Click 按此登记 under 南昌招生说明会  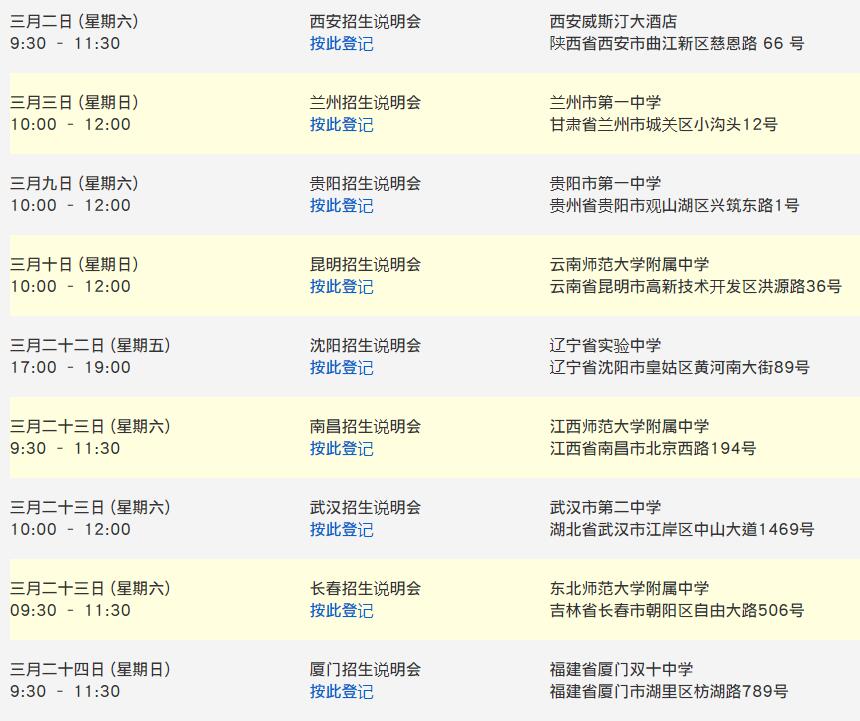(x=341, y=449)
